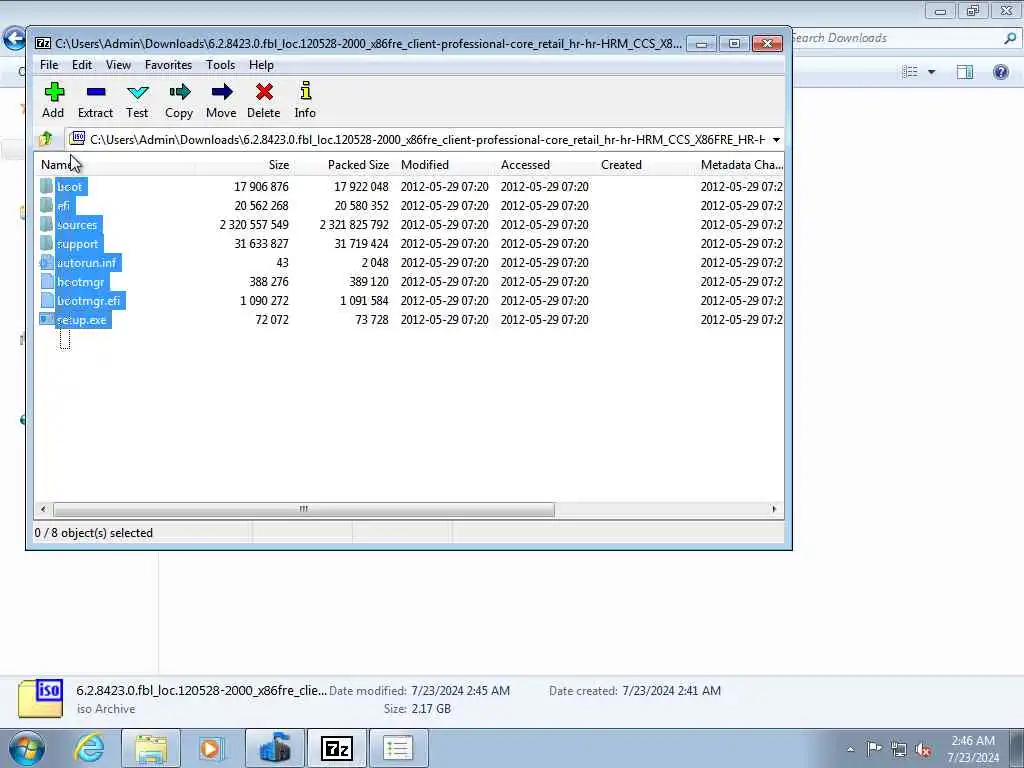The width and height of the screenshot is (1024, 768).
Task: Click the ISO icon in address bar
Action: [78, 138]
